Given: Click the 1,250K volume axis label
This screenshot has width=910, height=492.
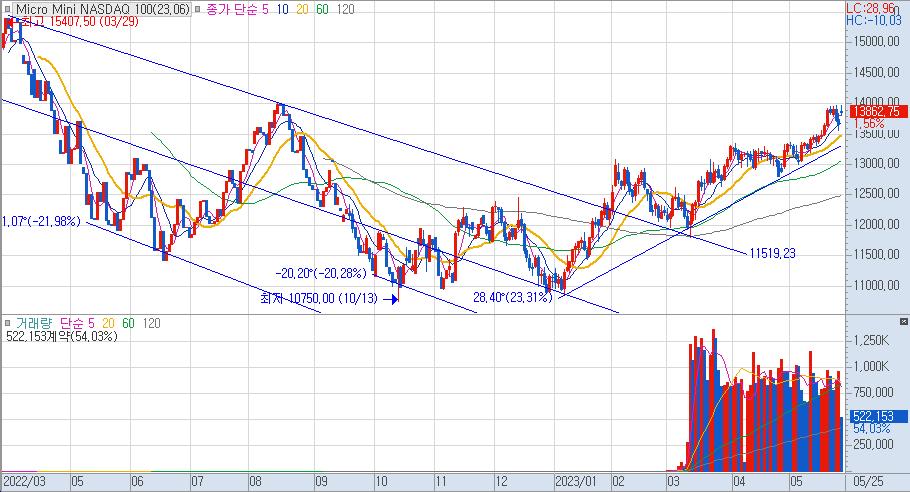Looking at the screenshot, I should point(871,341).
